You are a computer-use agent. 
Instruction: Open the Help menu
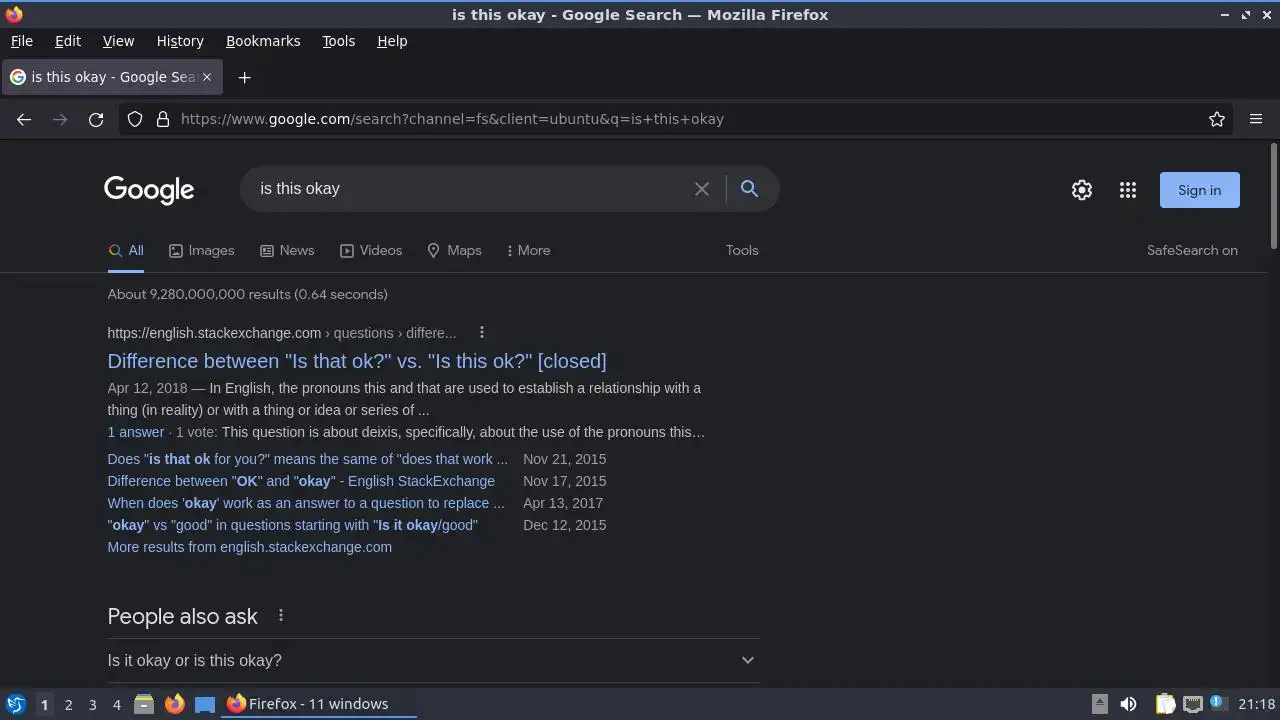tap(392, 41)
